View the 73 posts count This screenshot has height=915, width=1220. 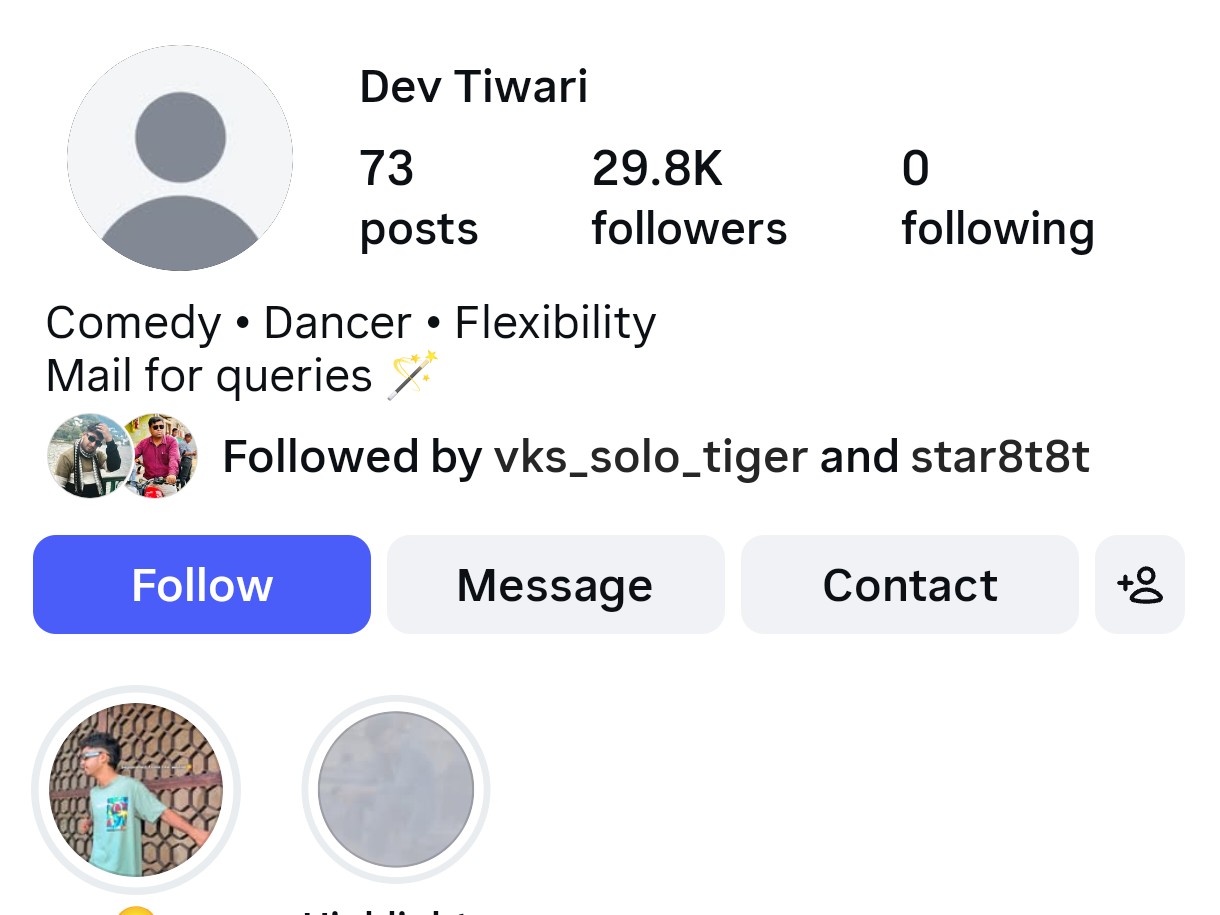point(418,198)
